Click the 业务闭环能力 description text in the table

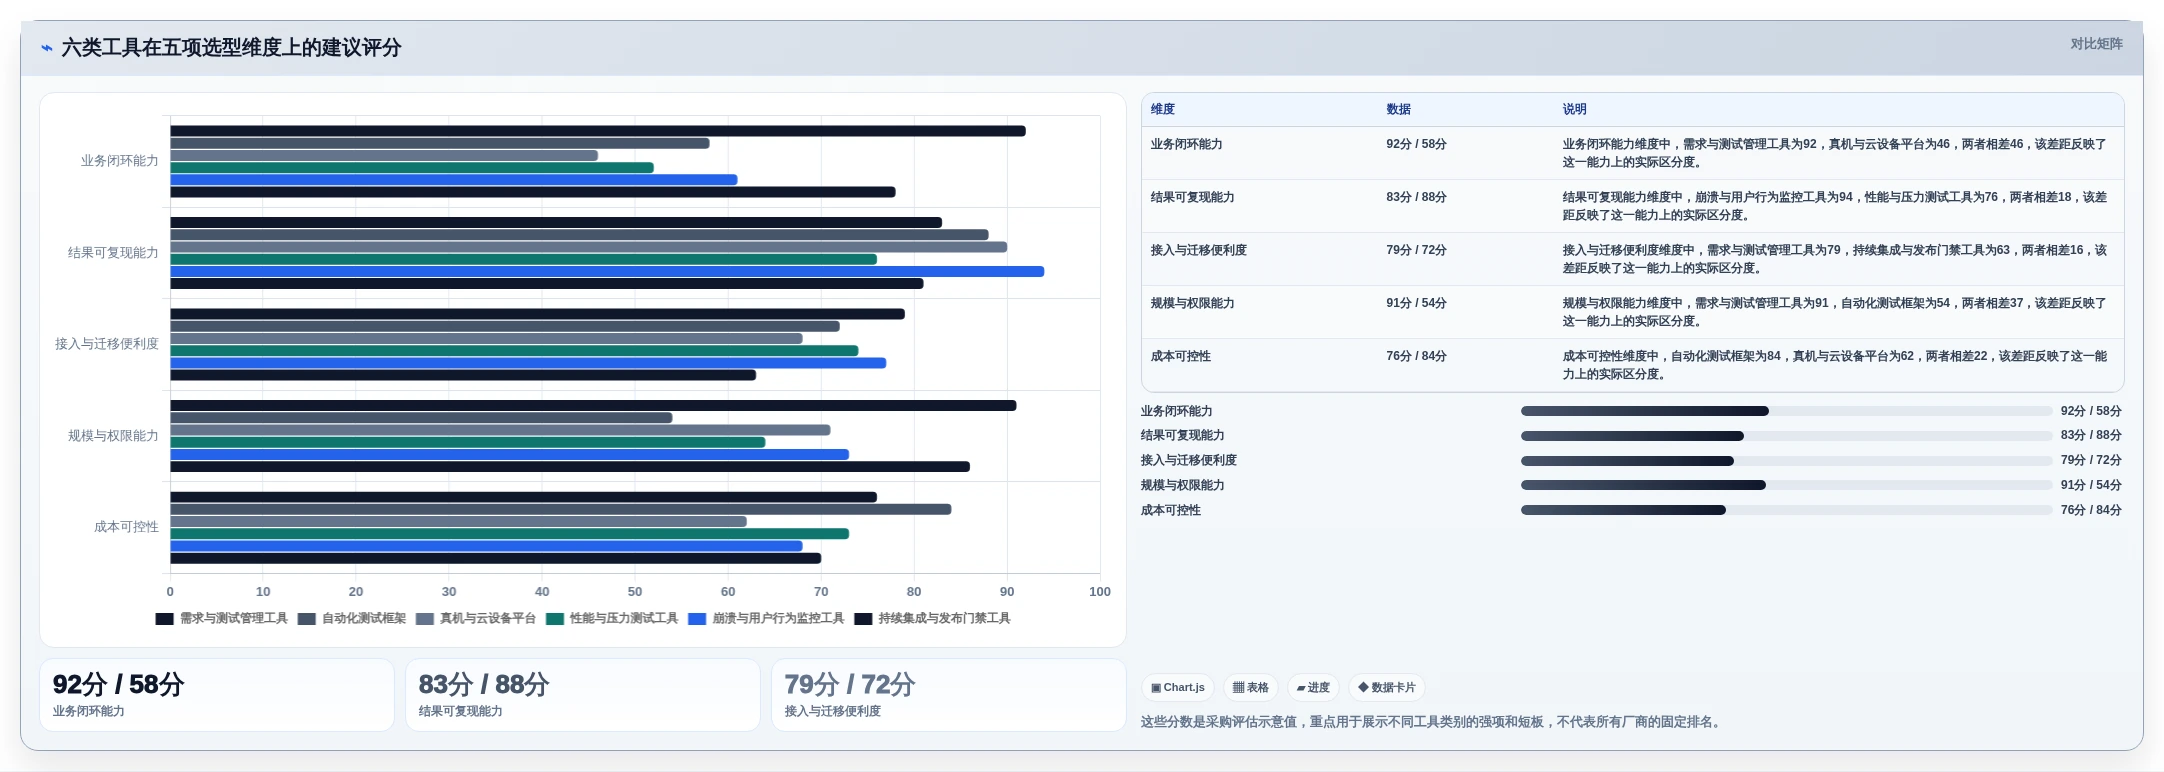(x=1835, y=153)
